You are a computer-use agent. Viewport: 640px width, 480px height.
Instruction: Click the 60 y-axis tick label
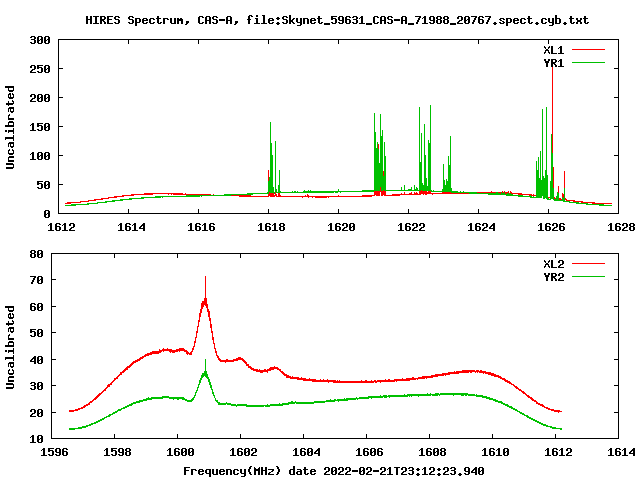[37, 307]
